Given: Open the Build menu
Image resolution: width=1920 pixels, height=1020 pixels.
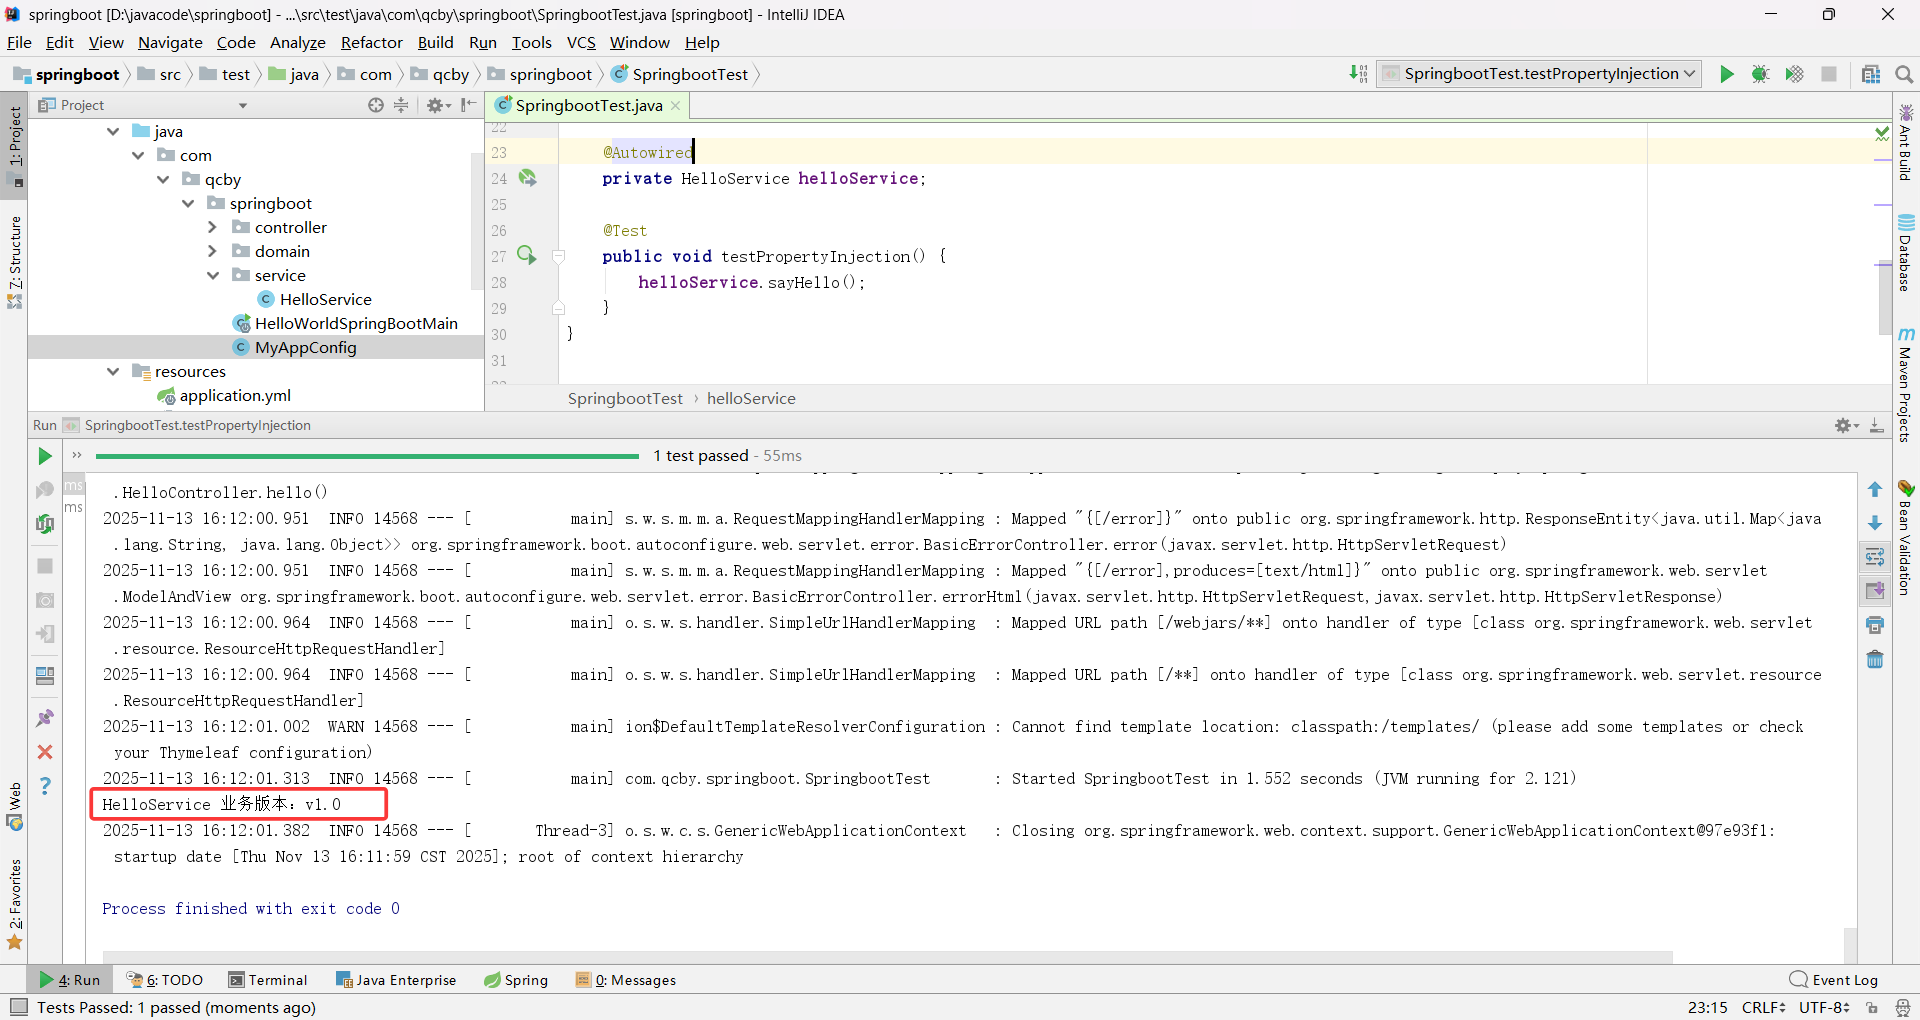Looking at the screenshot, I should [x=435, y=42].
